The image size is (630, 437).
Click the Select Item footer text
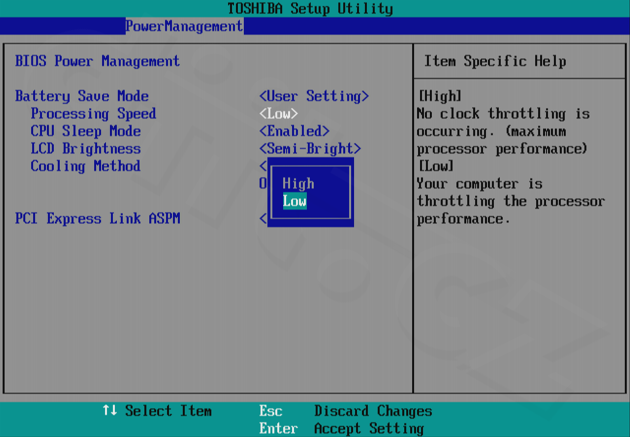(168, 411)
